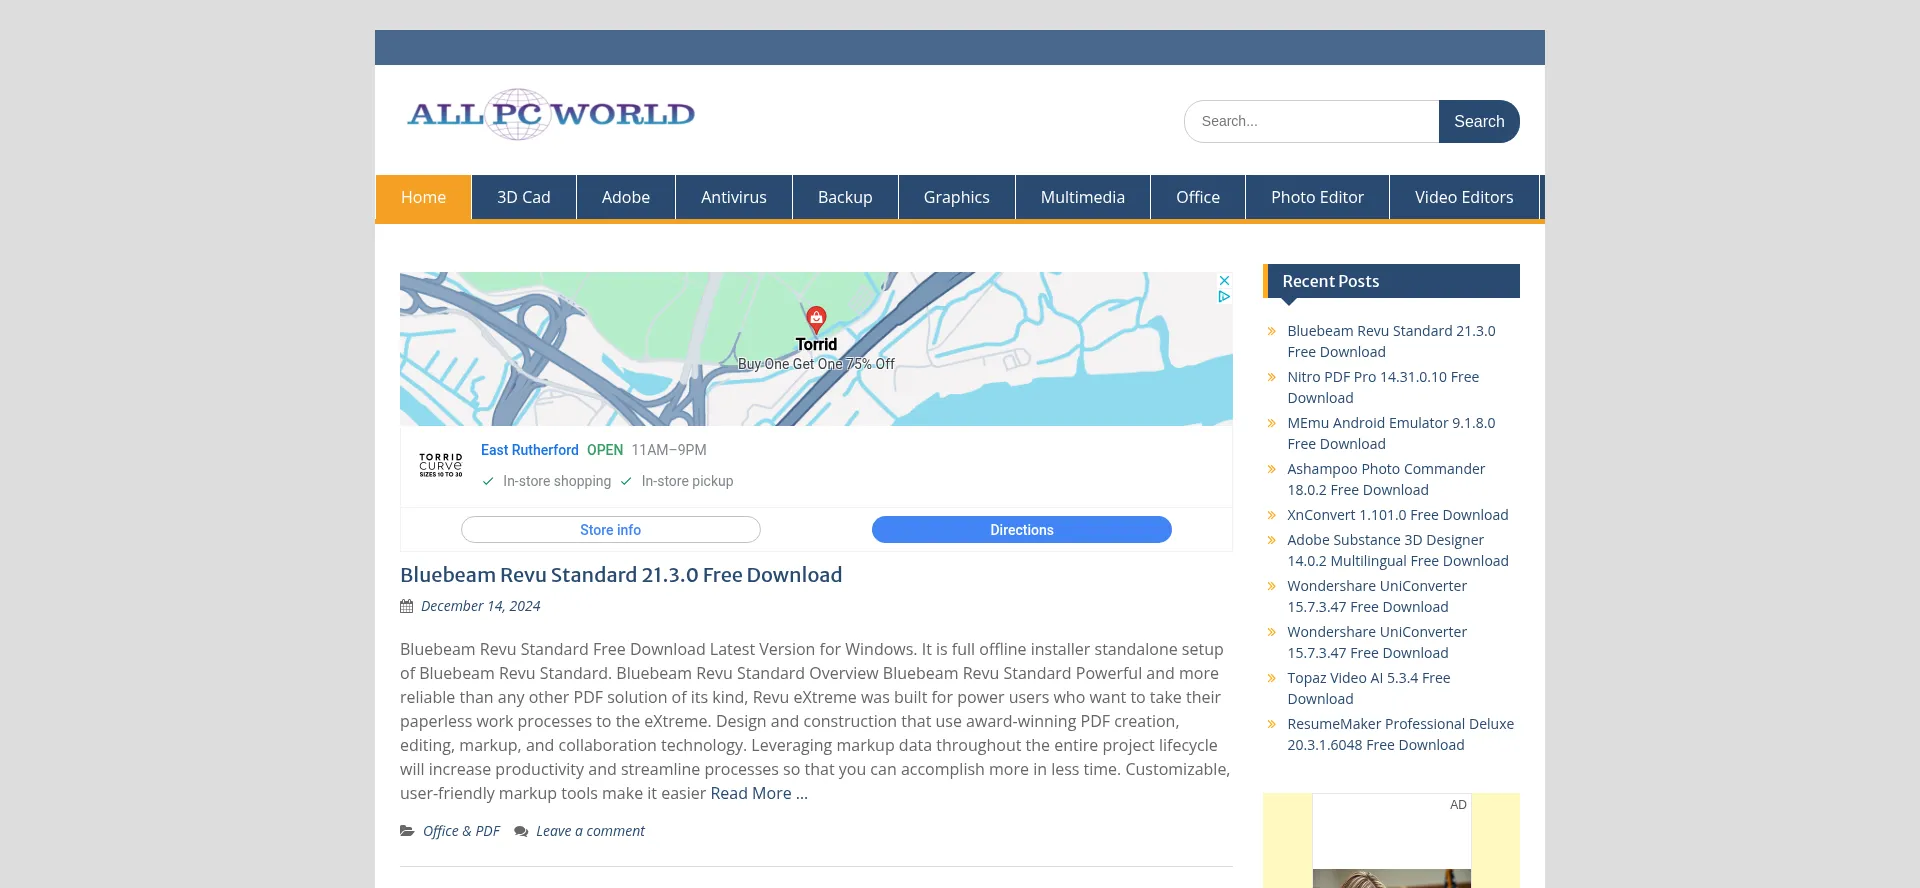1920x888 pixels.
Task: Open Adobe Substance 3D Designer post
Action: (x=1398, y=550)
